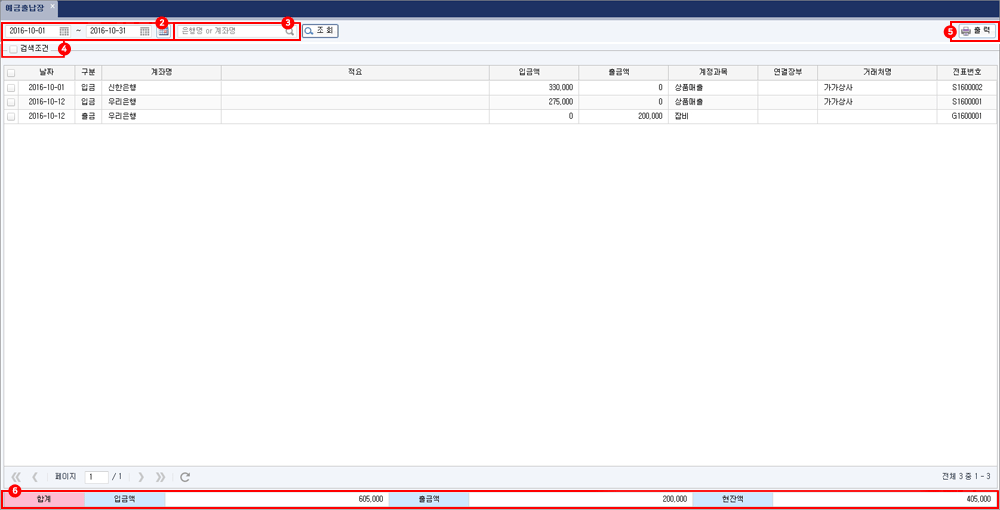Viewport: 1000px width, 510px height.
Task: Check the row with voucher S1600002
Action: [x=11, y=87]
